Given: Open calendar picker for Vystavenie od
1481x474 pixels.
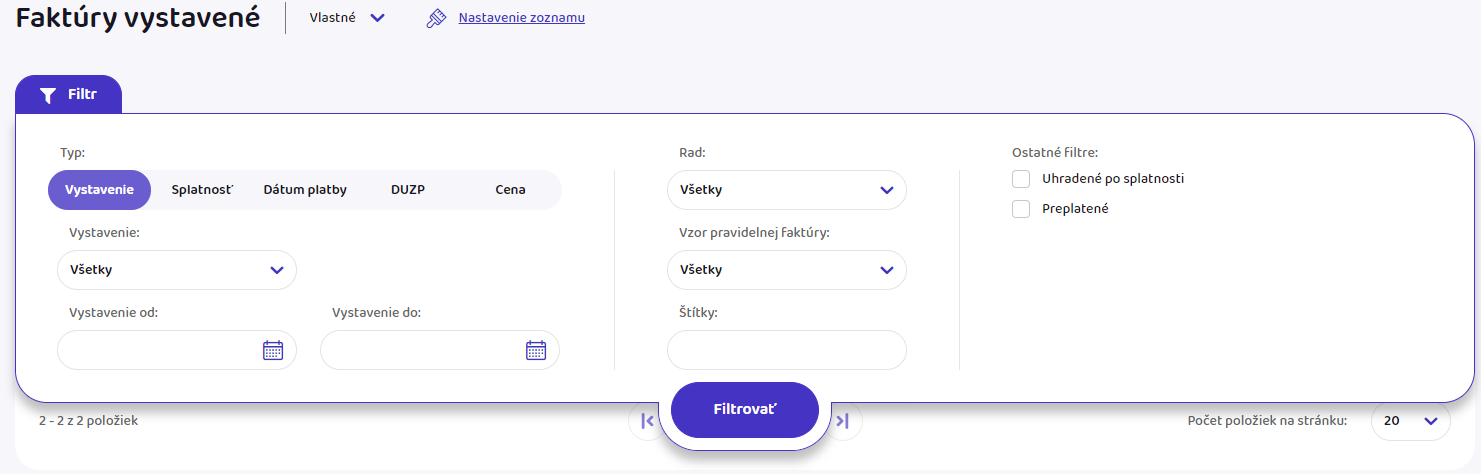Looking at the screenshot, I should (x=273, y=350).
